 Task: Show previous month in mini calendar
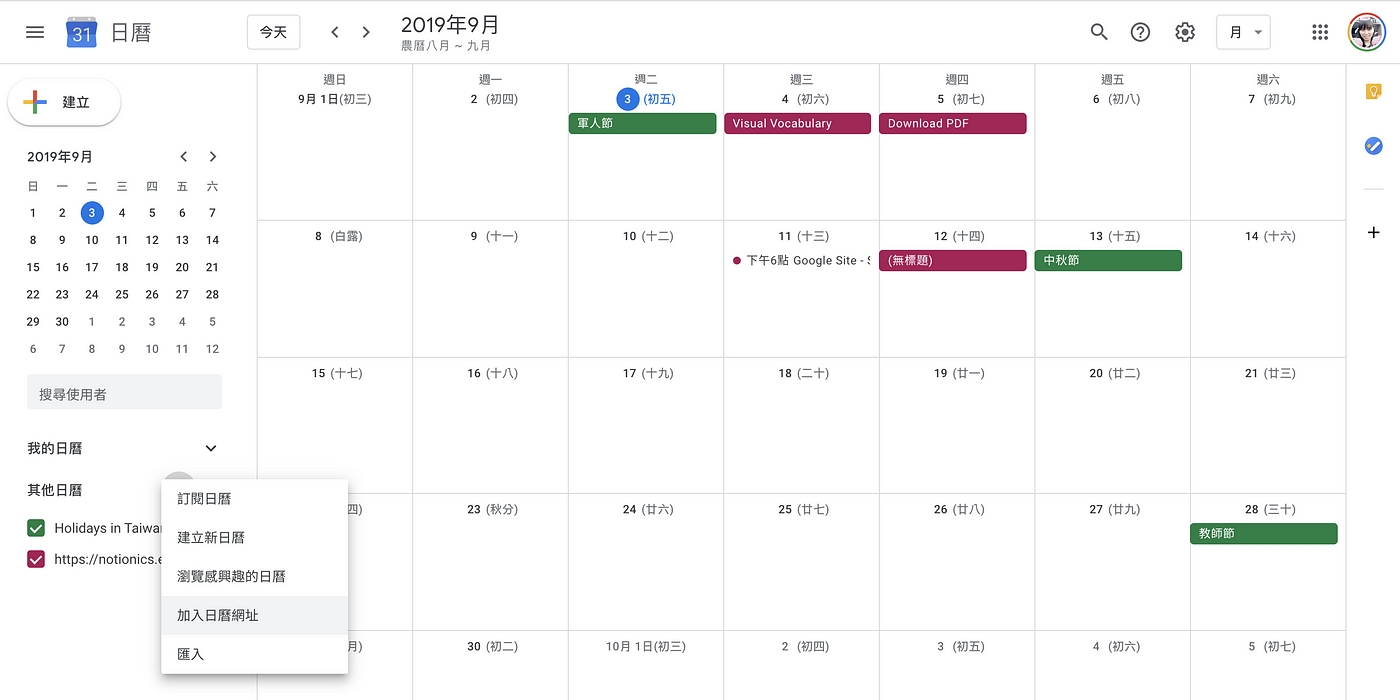pyautogui.click(x=183, y=156)
